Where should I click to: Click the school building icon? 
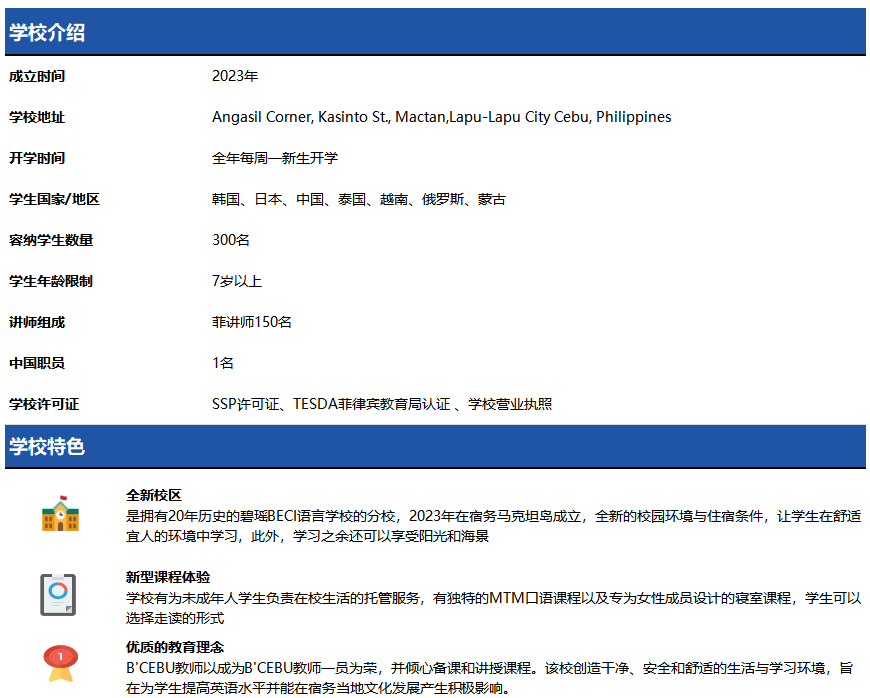(60, 514)
